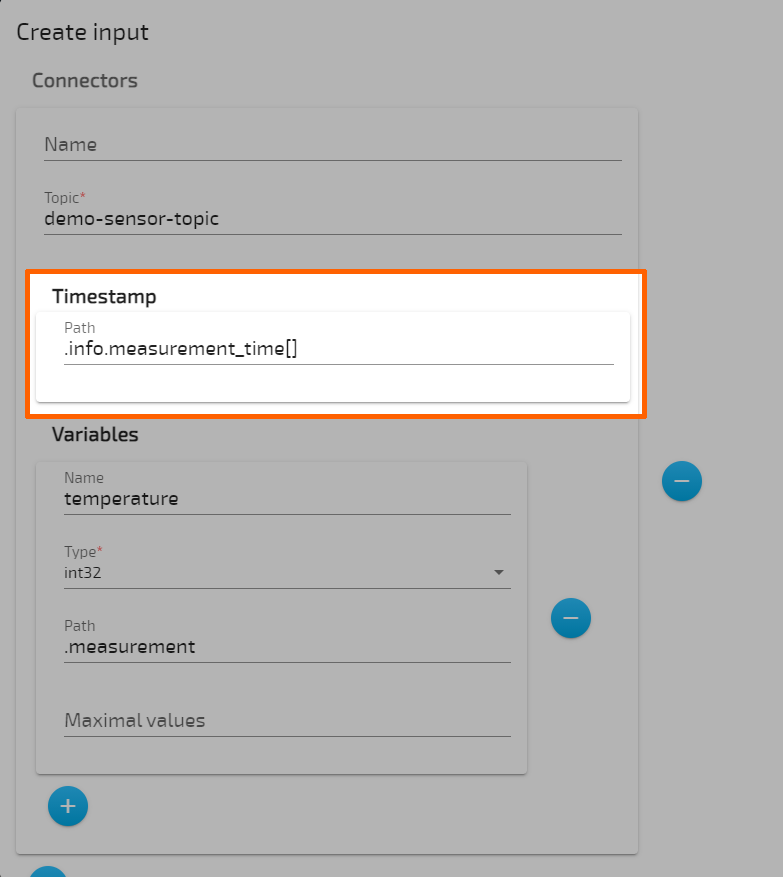The height and width of the screenshot is (877, 783).
Task: Click the Topic field containing demo-sensor-topic
Action: pos(330,219)
